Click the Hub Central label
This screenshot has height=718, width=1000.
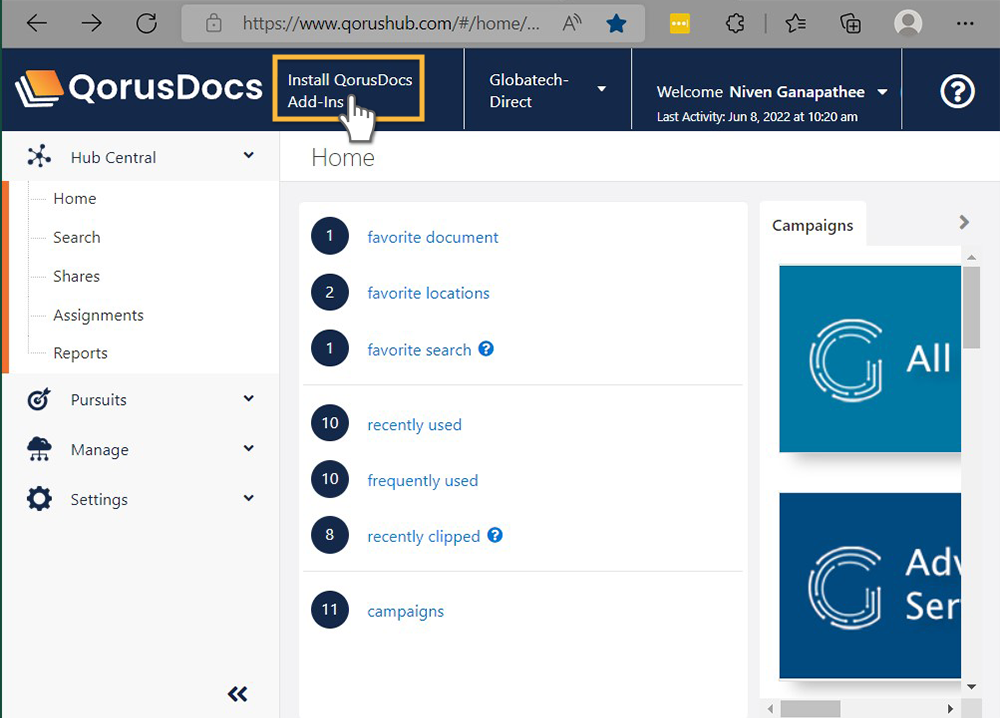(113, 158)
